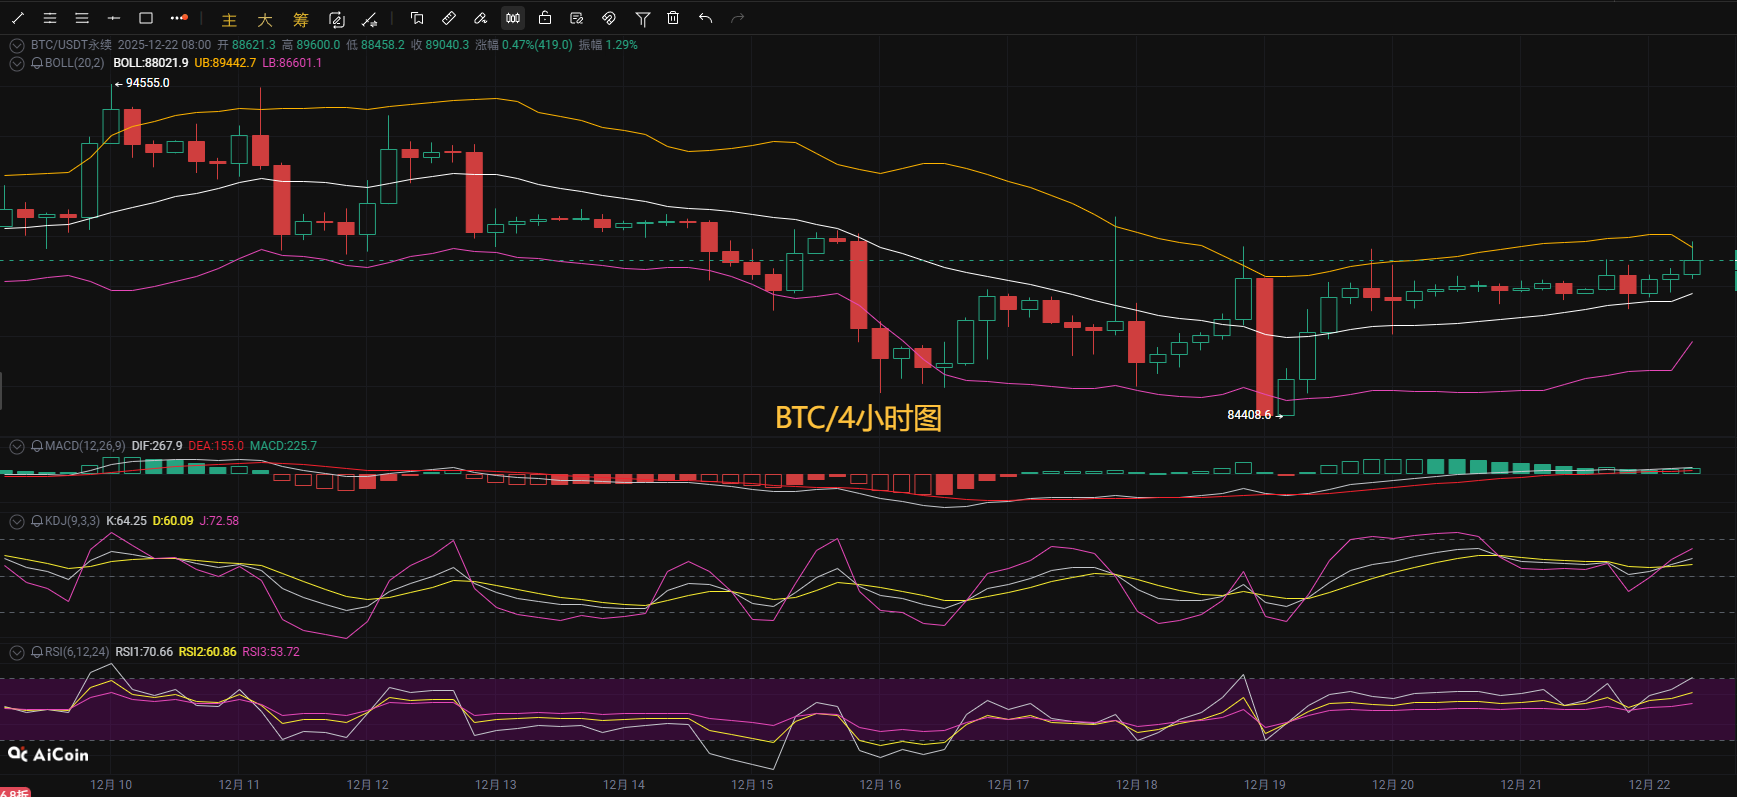This screenshot has height=797, width=1737.
Task: Click the trash icon to delete drawings
Action: [x=673, y=18]
